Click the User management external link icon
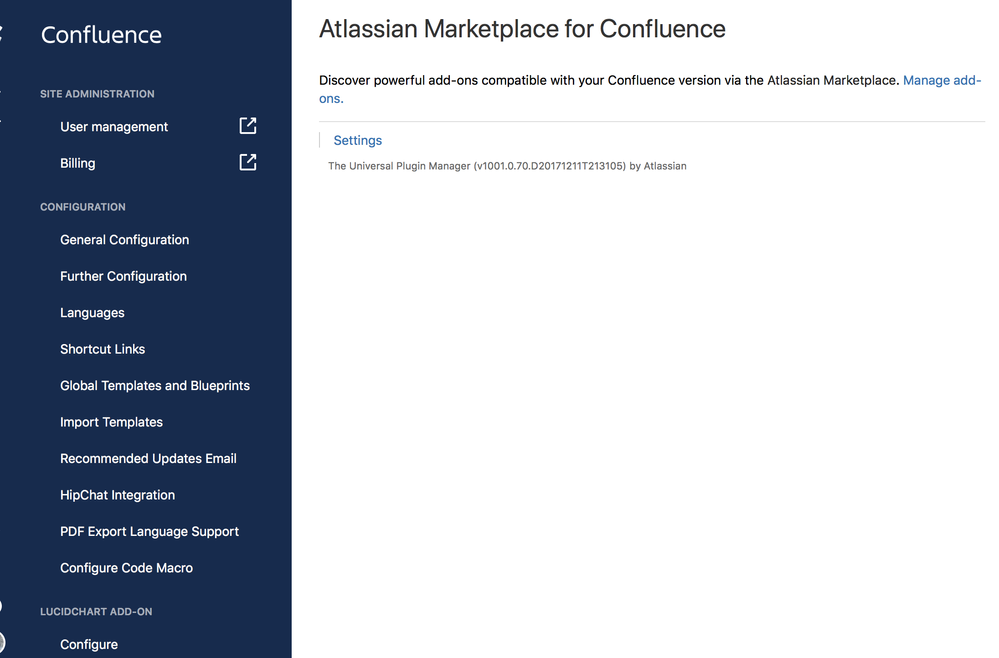The width and height of the screenshot is (999, 658). [x=248, y=126]
